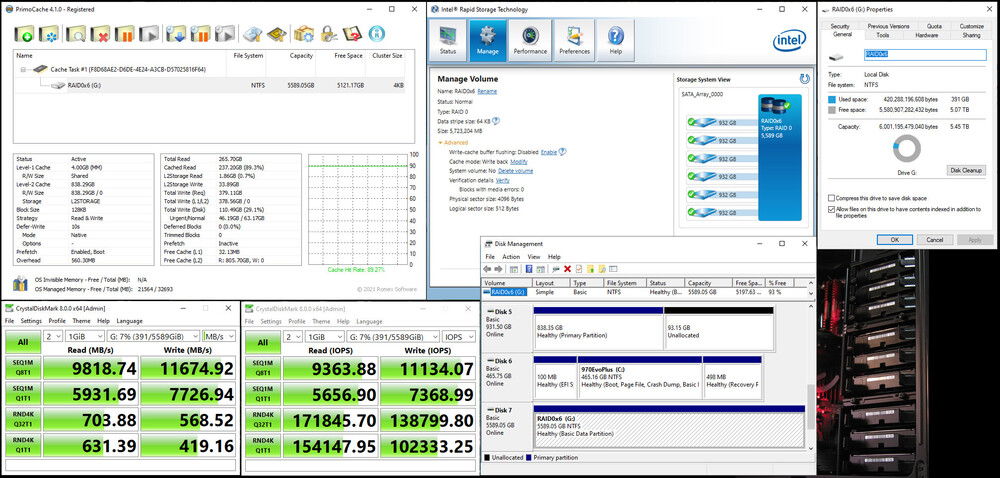Click Disk Management back arrow toolbar icon
The height and width of the screenshot is (478, 1000).
point(487,269)
